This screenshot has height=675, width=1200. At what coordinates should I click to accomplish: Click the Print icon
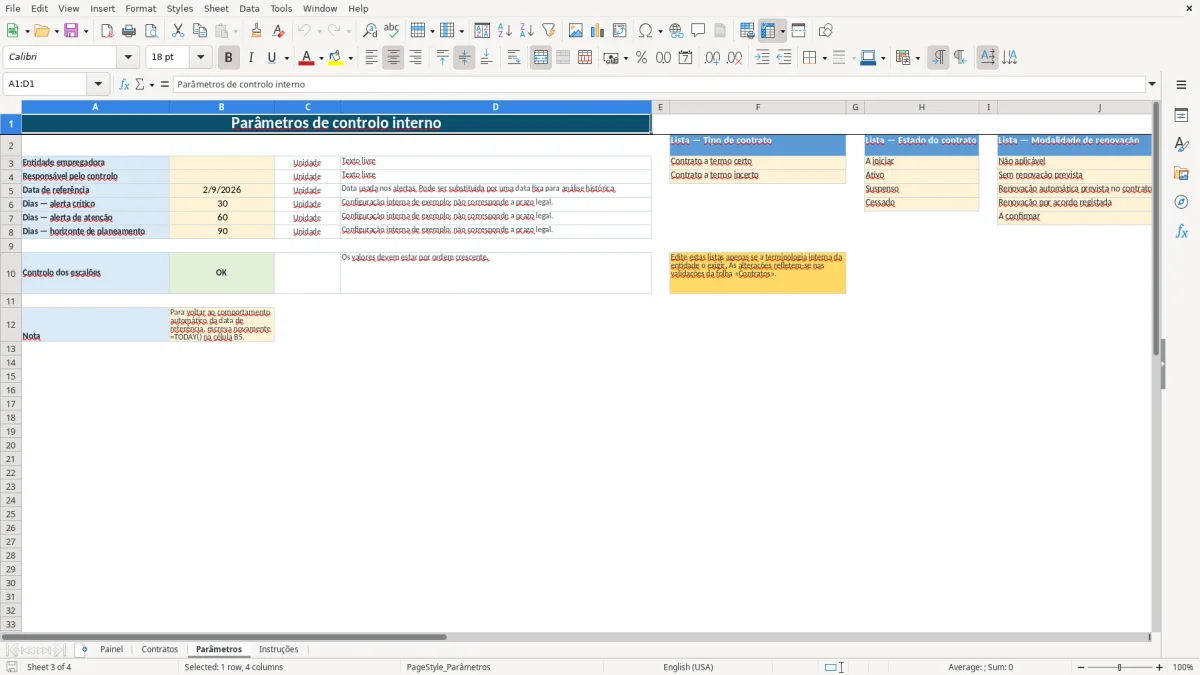click(129, 31)
